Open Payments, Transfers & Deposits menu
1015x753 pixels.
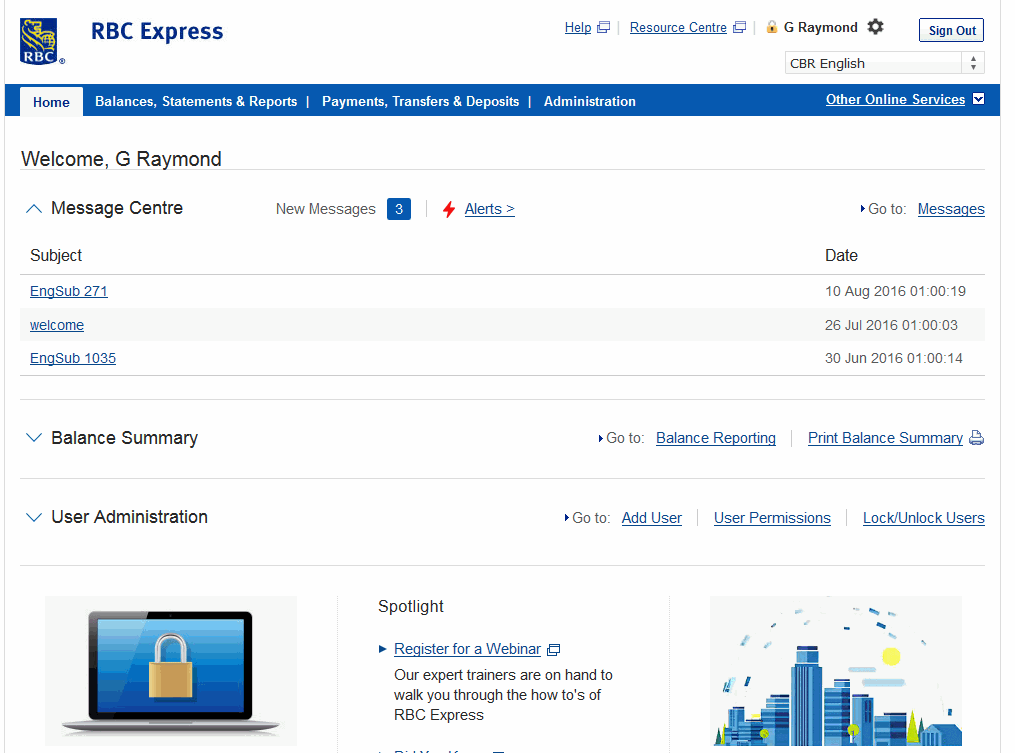(420, 101)
